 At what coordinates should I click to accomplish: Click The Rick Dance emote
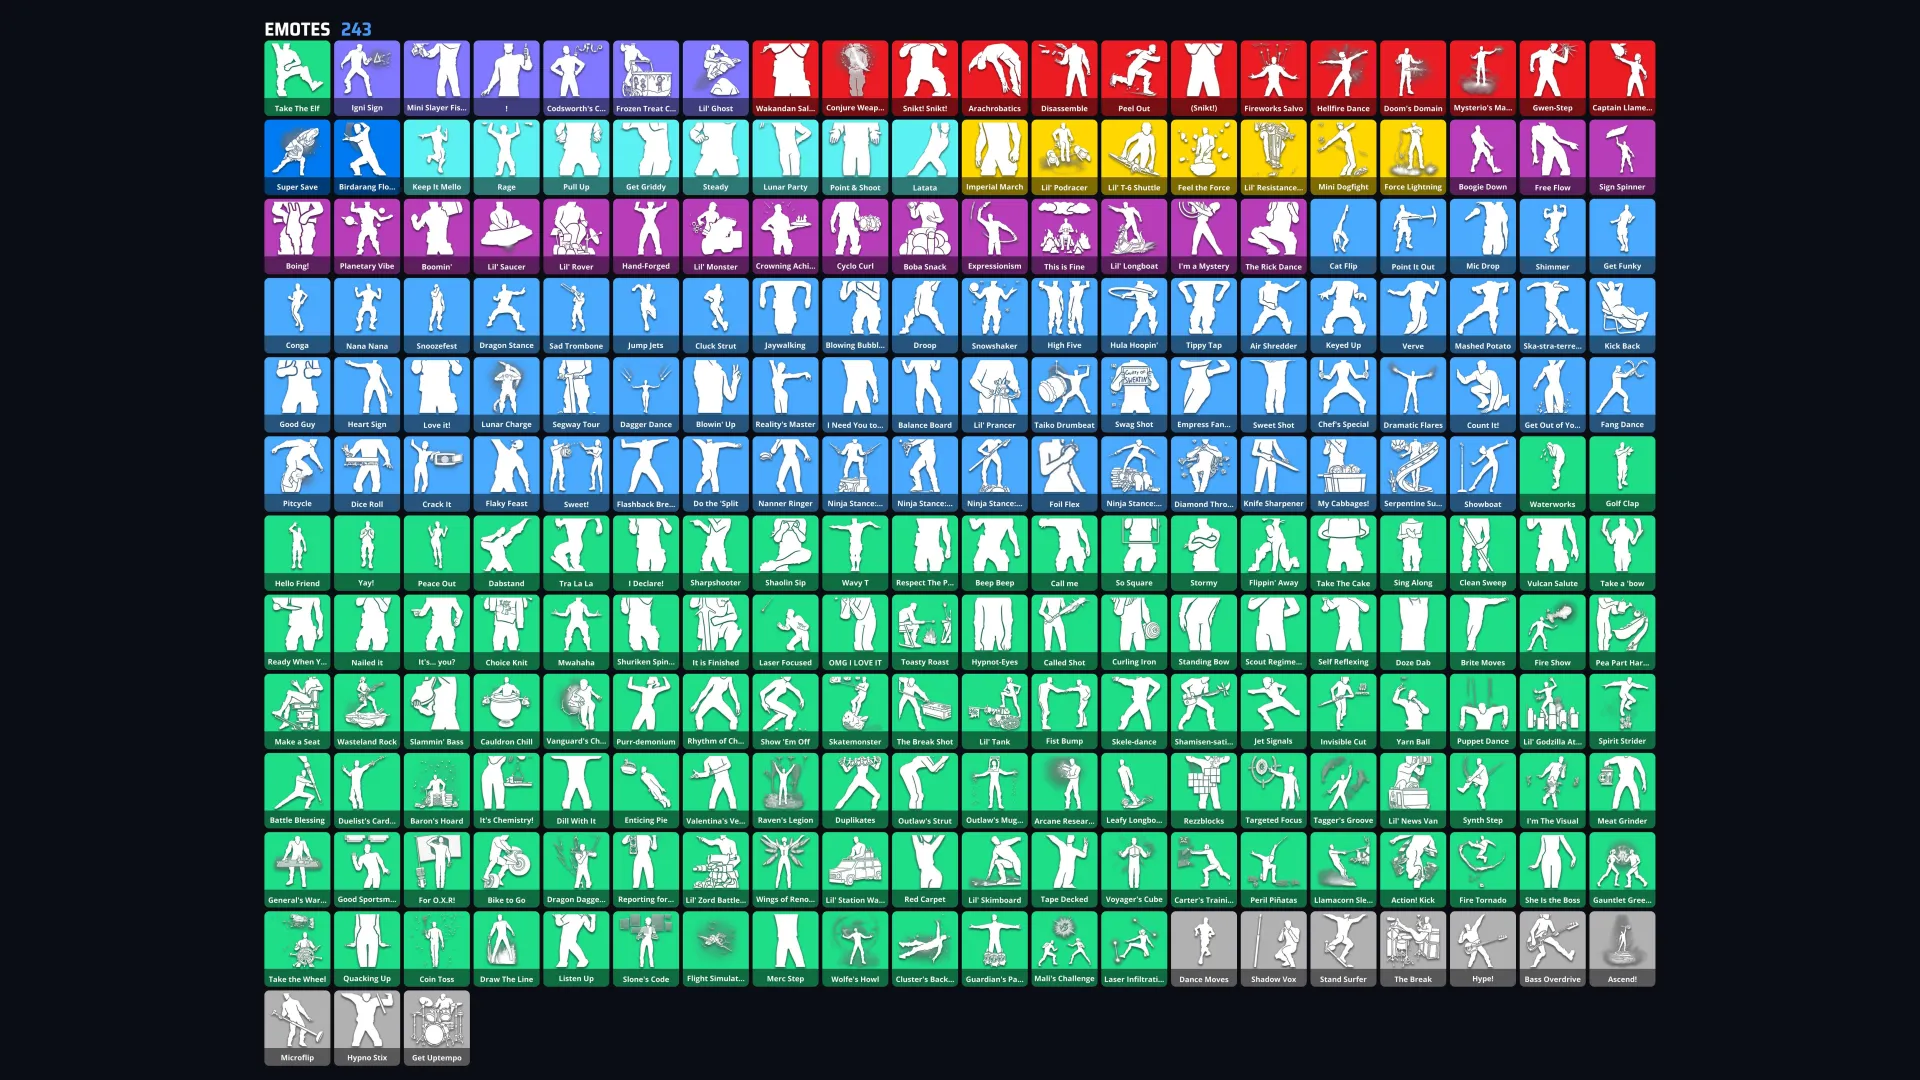coord(1273,236)
